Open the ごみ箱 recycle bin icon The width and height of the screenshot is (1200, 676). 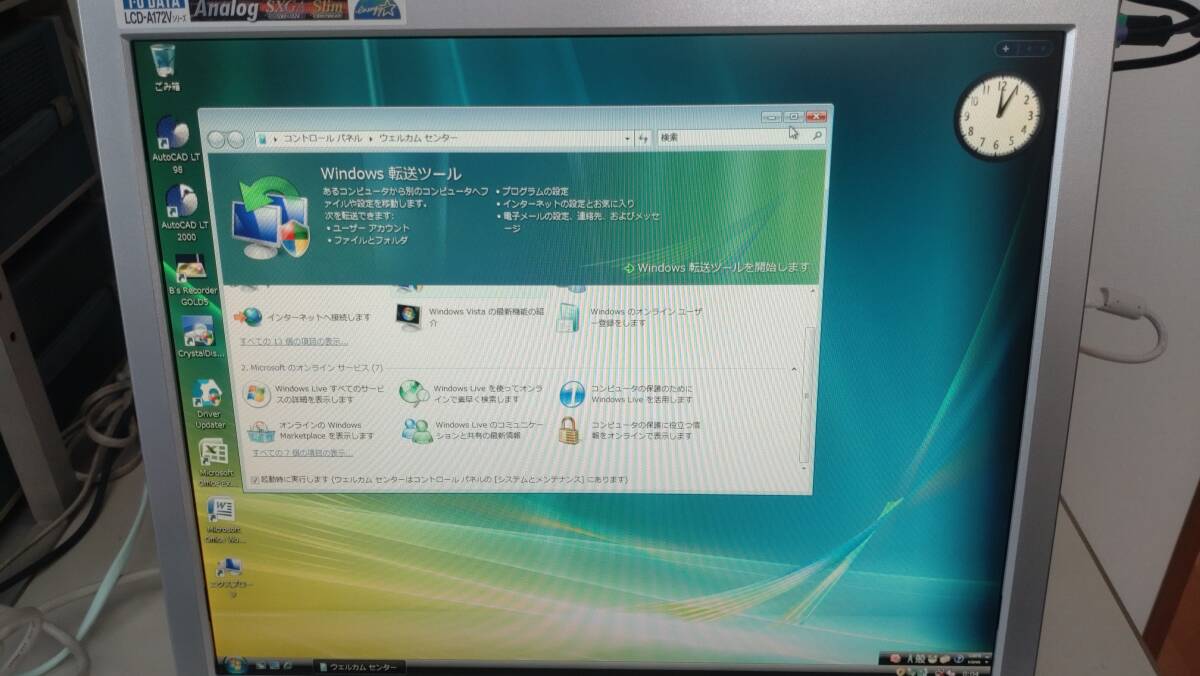tap(165, 67)
